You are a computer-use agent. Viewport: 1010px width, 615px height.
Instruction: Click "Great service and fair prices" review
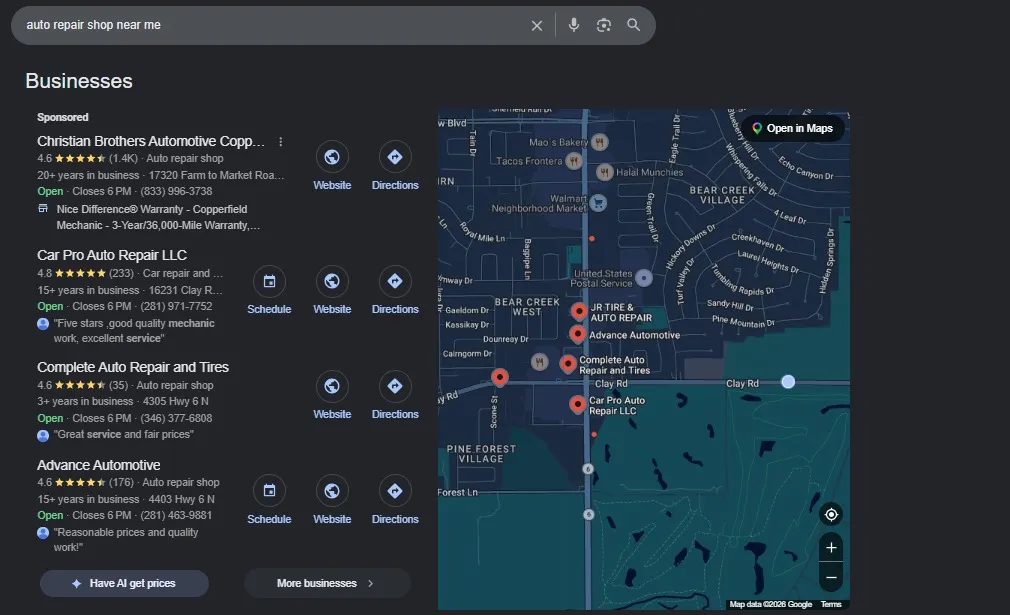pyautogui.click(x=124, y=435)
